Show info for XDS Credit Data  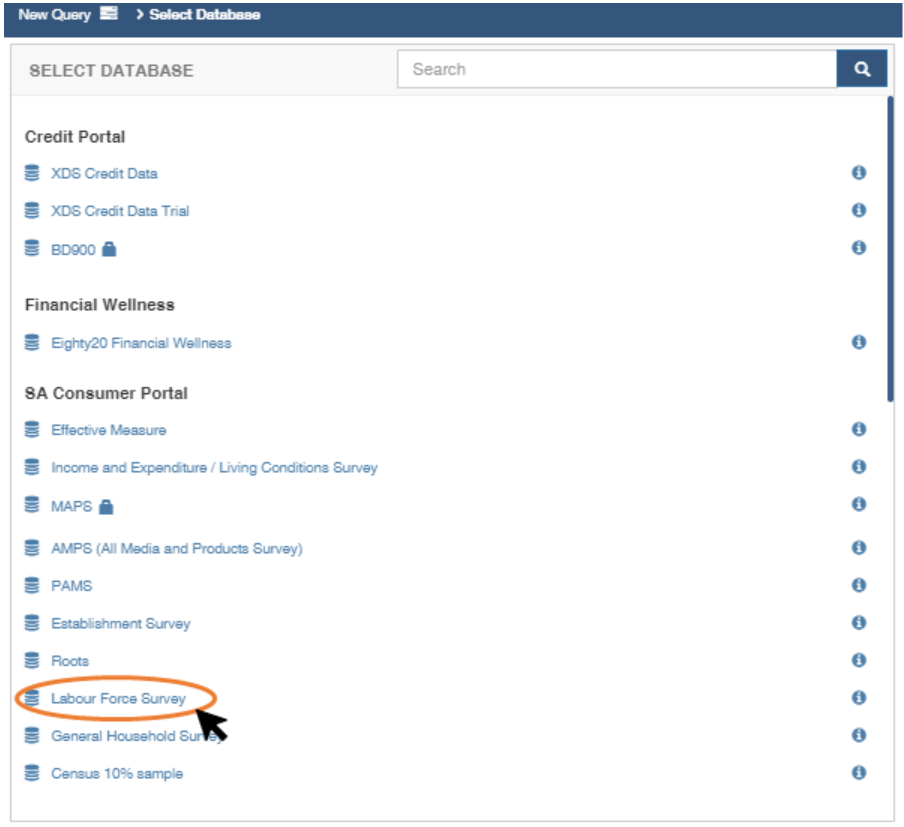859,172
